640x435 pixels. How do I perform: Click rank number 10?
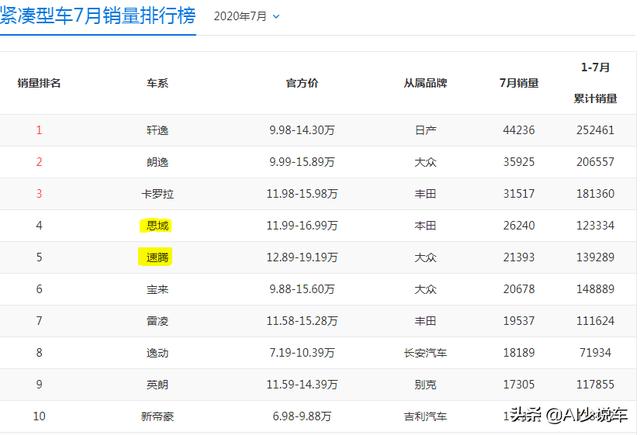point(39,417)
